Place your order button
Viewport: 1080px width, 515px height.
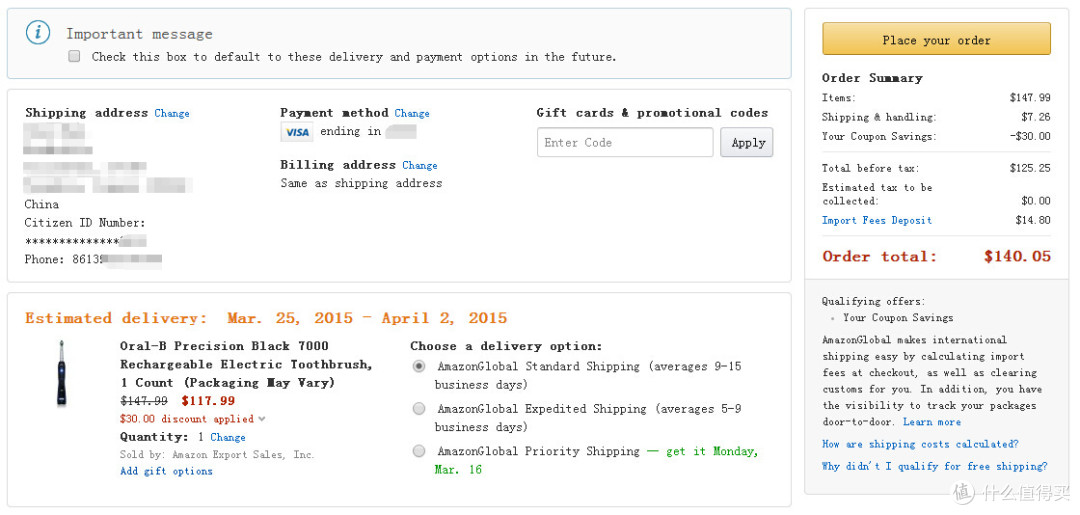point(936,39)
